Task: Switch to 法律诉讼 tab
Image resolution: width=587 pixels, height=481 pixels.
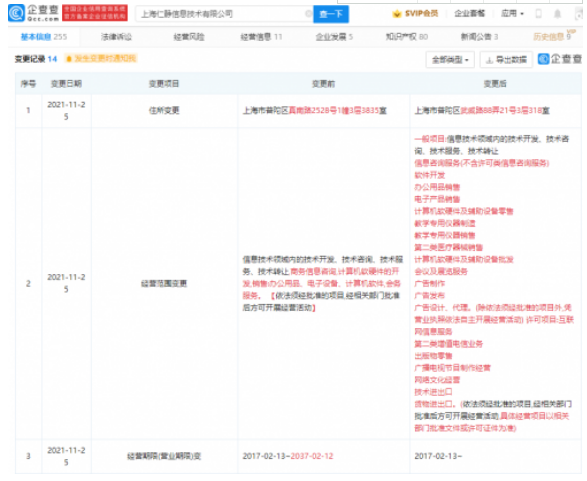Action: point(116,37)
